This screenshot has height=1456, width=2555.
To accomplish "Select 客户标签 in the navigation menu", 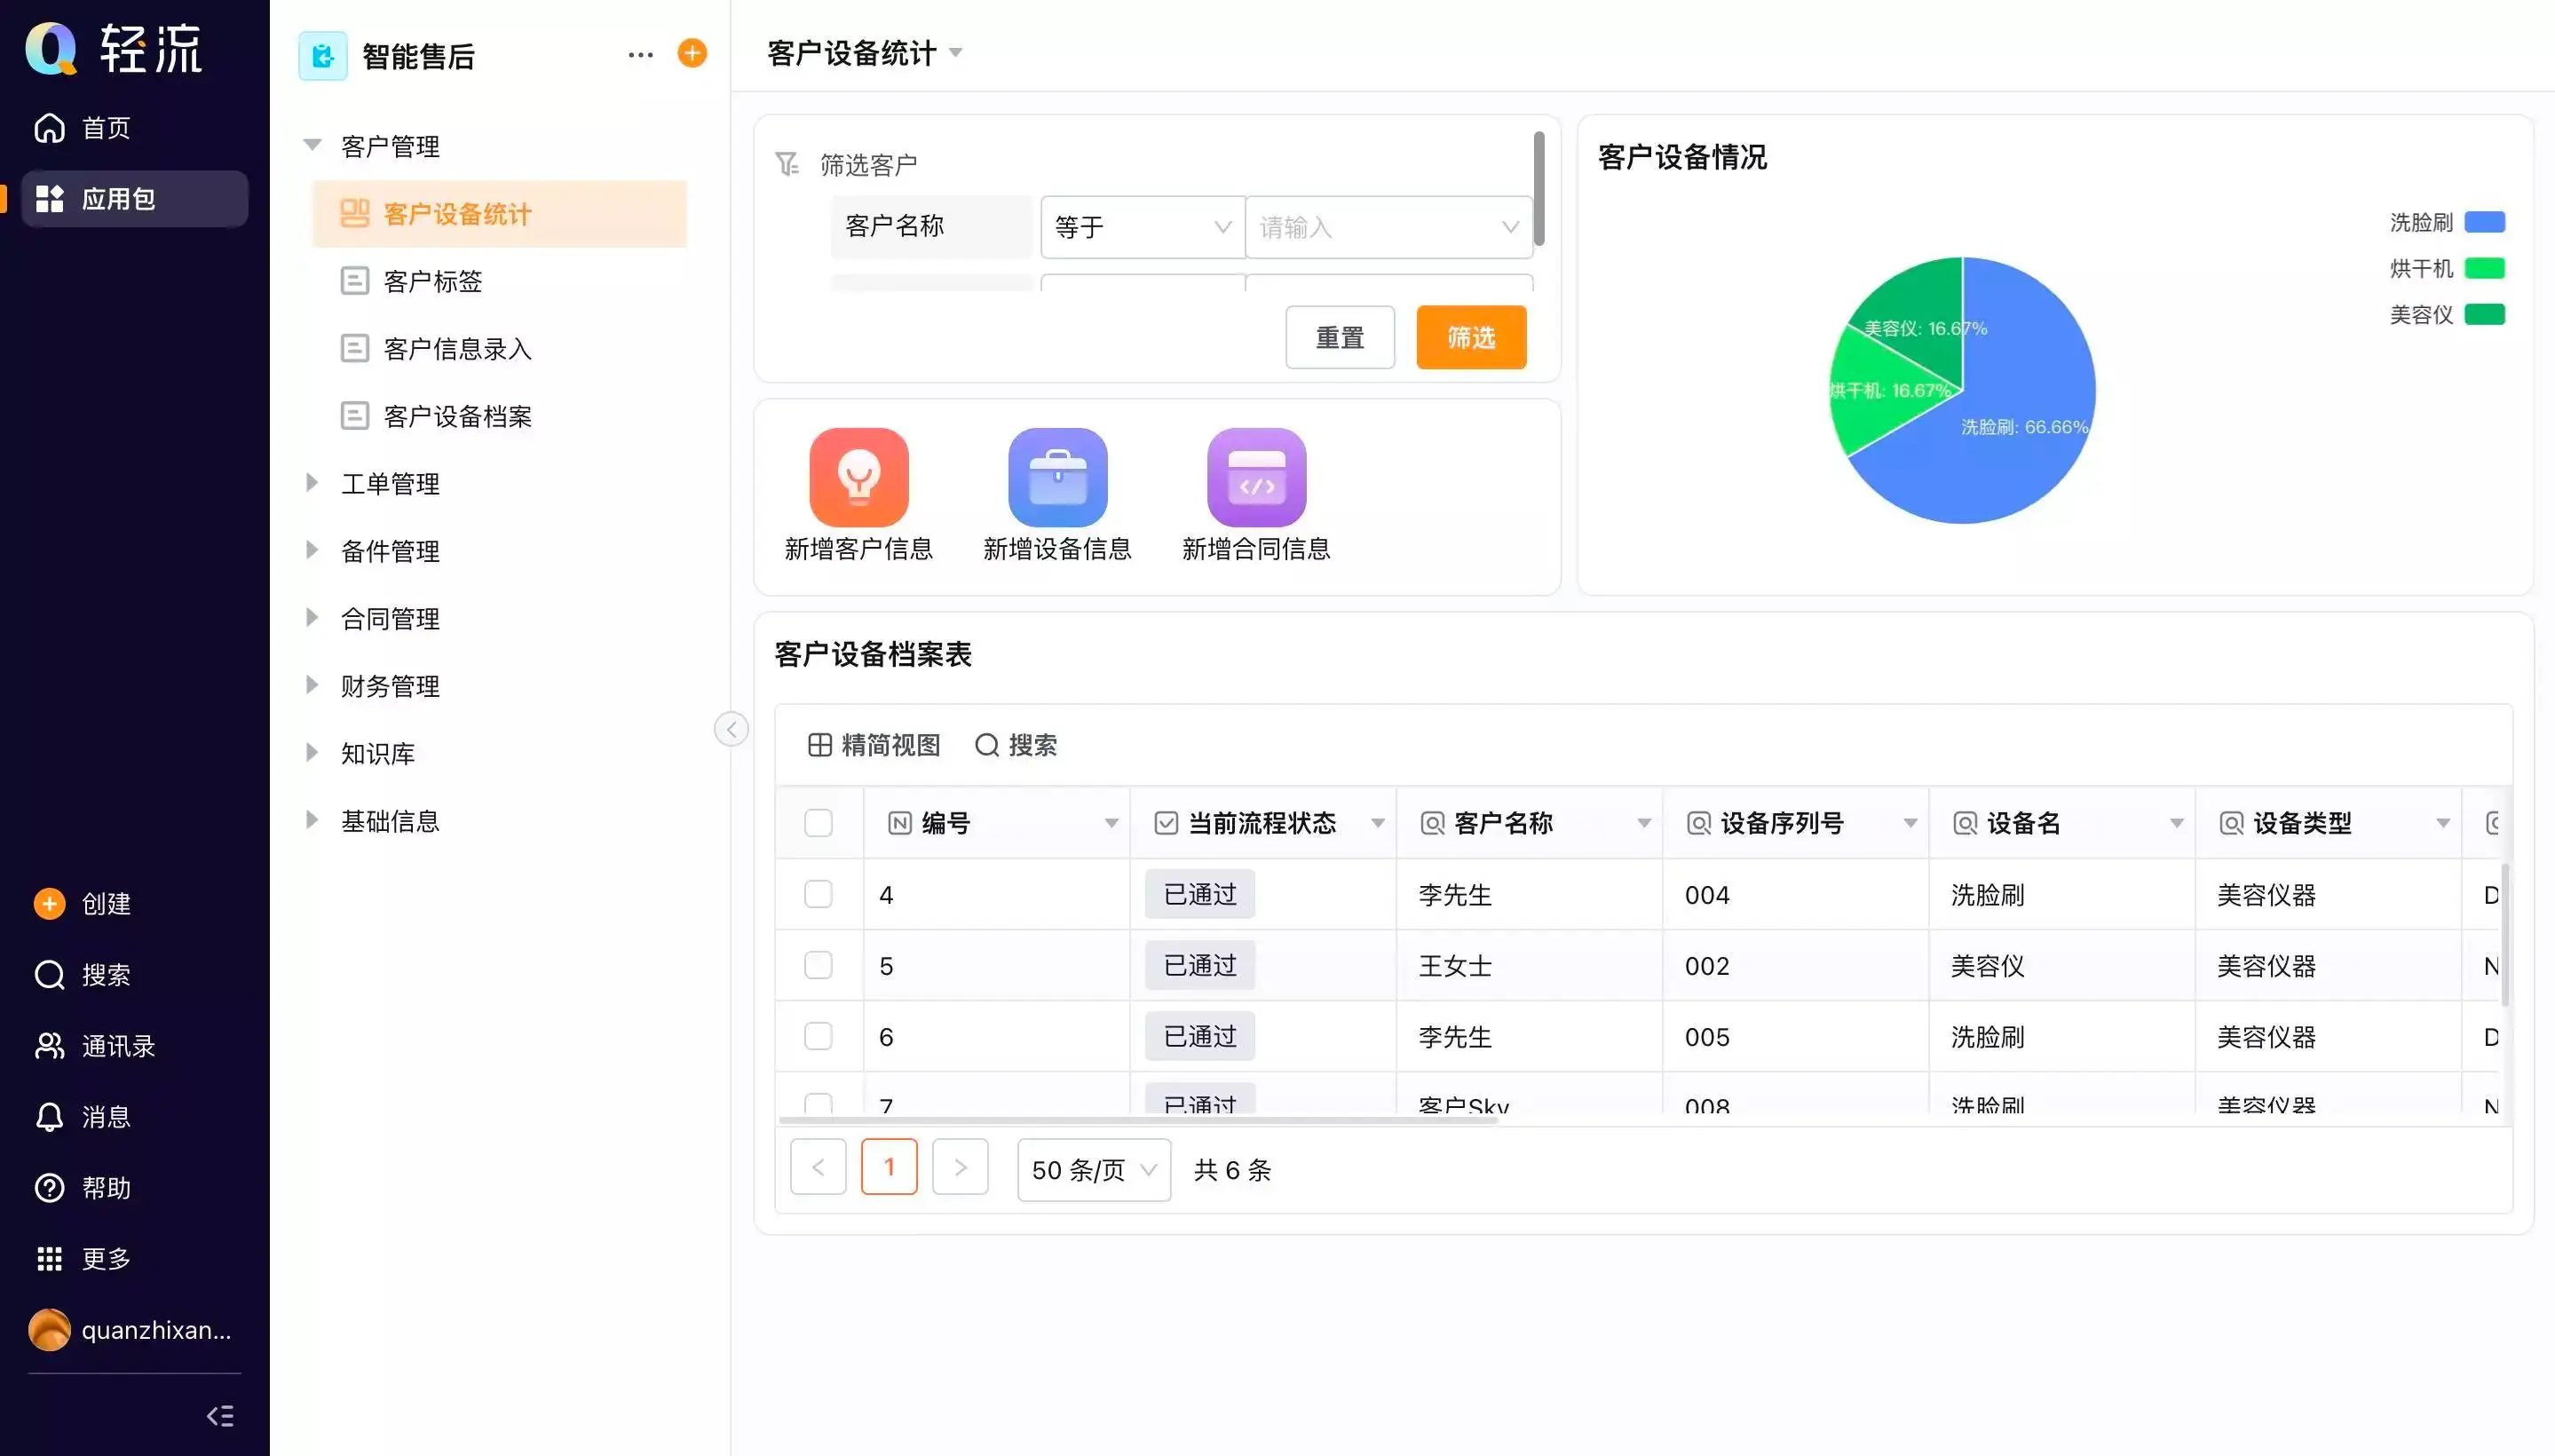I will point(432,281).
